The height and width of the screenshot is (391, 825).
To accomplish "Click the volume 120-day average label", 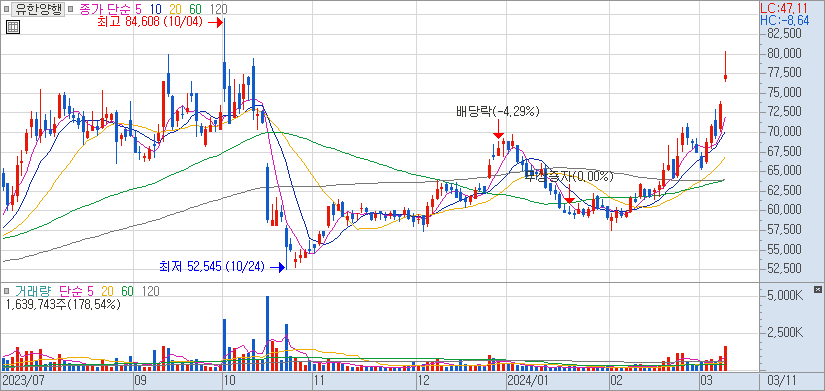I will coord(150,290).
